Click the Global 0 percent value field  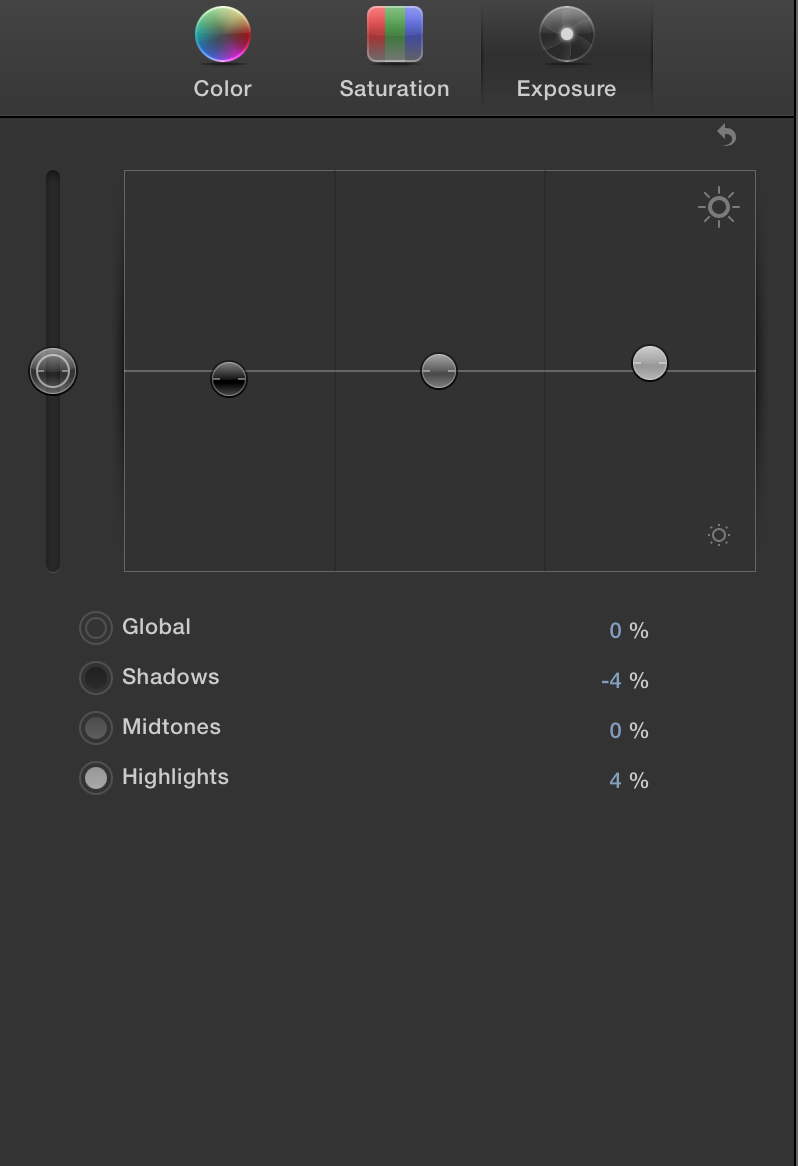pos(616,631)
